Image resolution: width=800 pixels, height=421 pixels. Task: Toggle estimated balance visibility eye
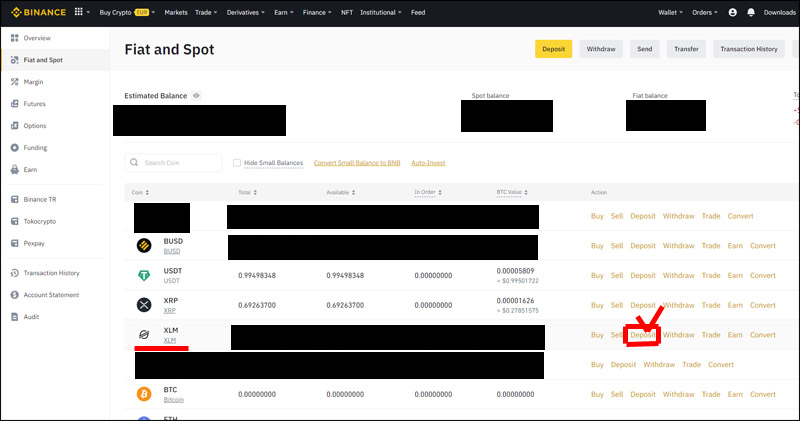(196, 95)
